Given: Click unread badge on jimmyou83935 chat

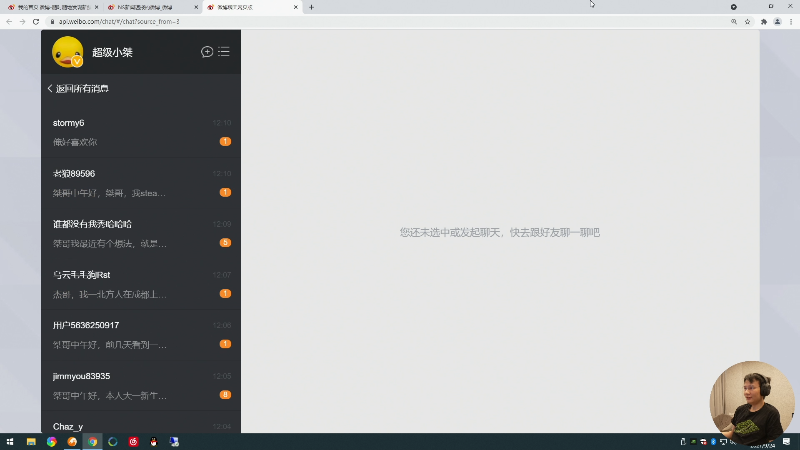Looking at the screenshot, I should coord(225,394).
